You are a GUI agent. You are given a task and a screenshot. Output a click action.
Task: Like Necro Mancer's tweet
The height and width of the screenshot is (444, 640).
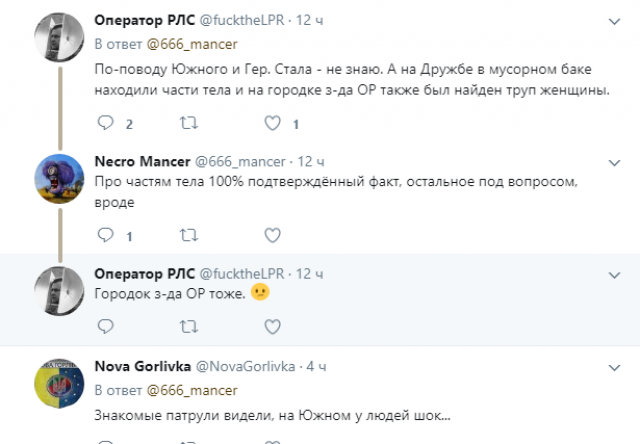271,235
